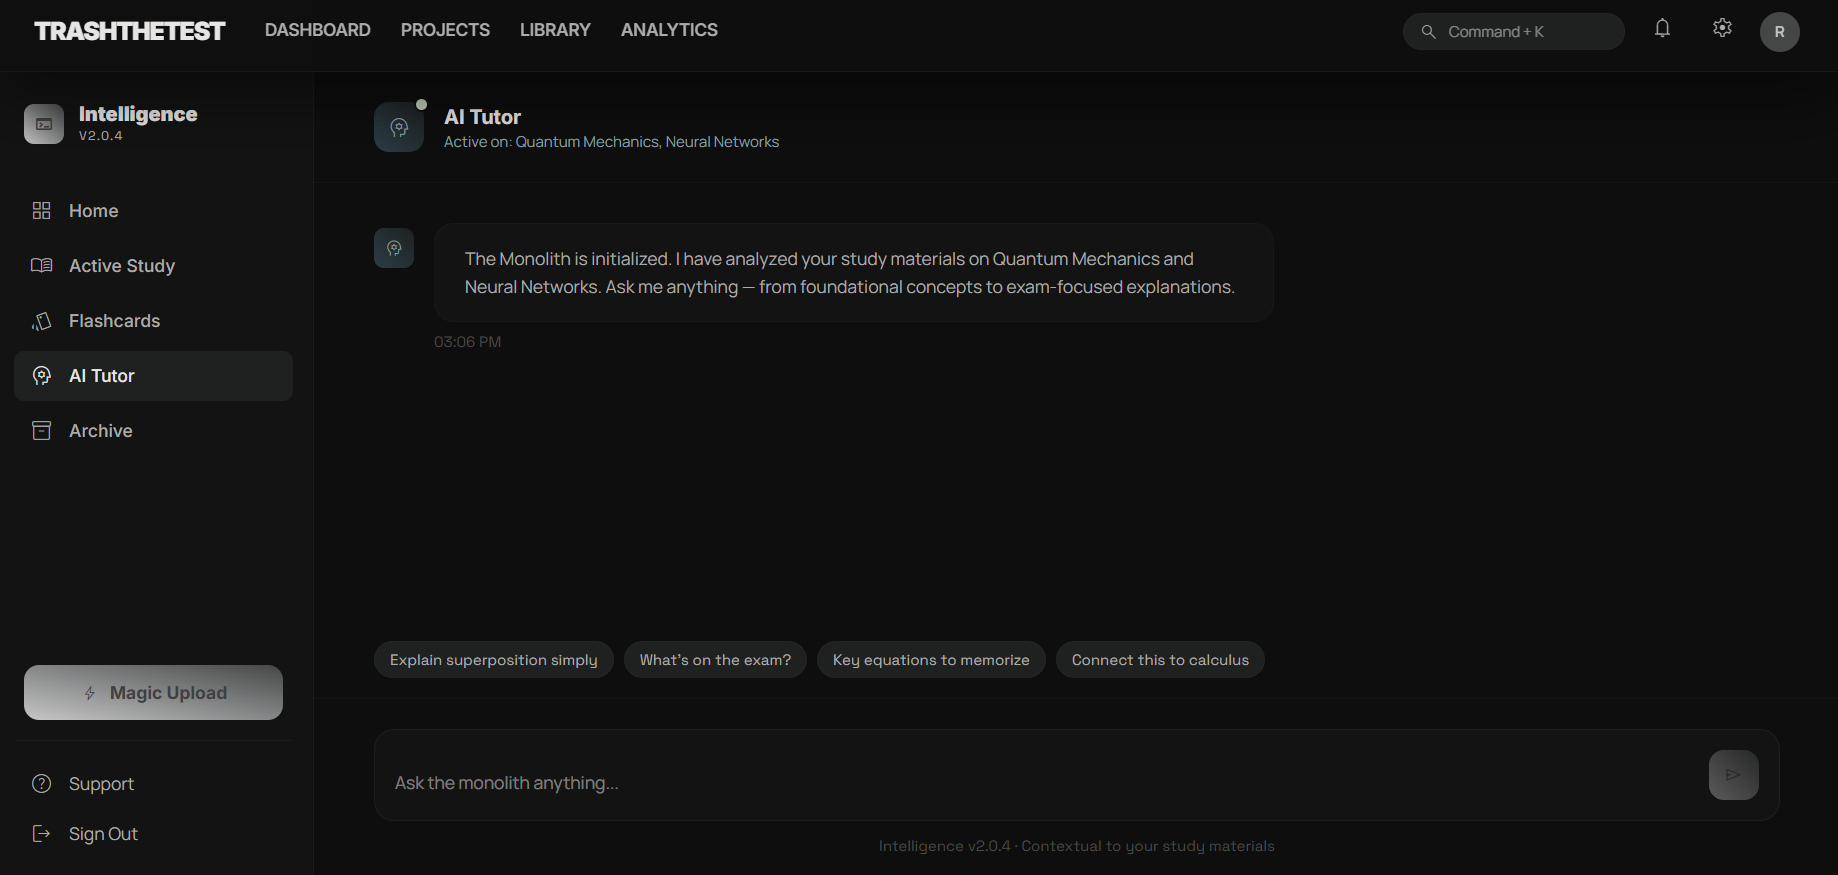Open settings gear icon

[1722, 28]
